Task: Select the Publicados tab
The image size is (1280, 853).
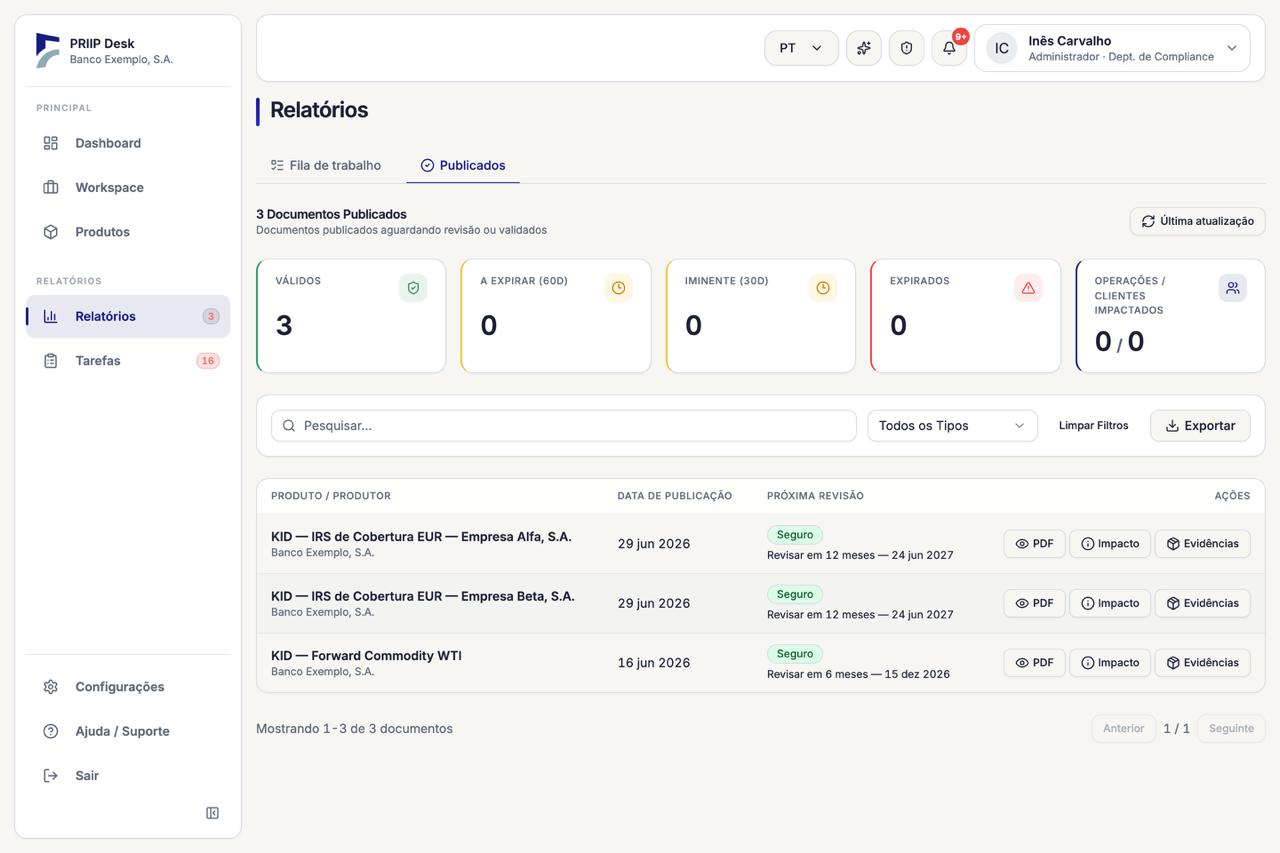Action: tap(463, 165)
